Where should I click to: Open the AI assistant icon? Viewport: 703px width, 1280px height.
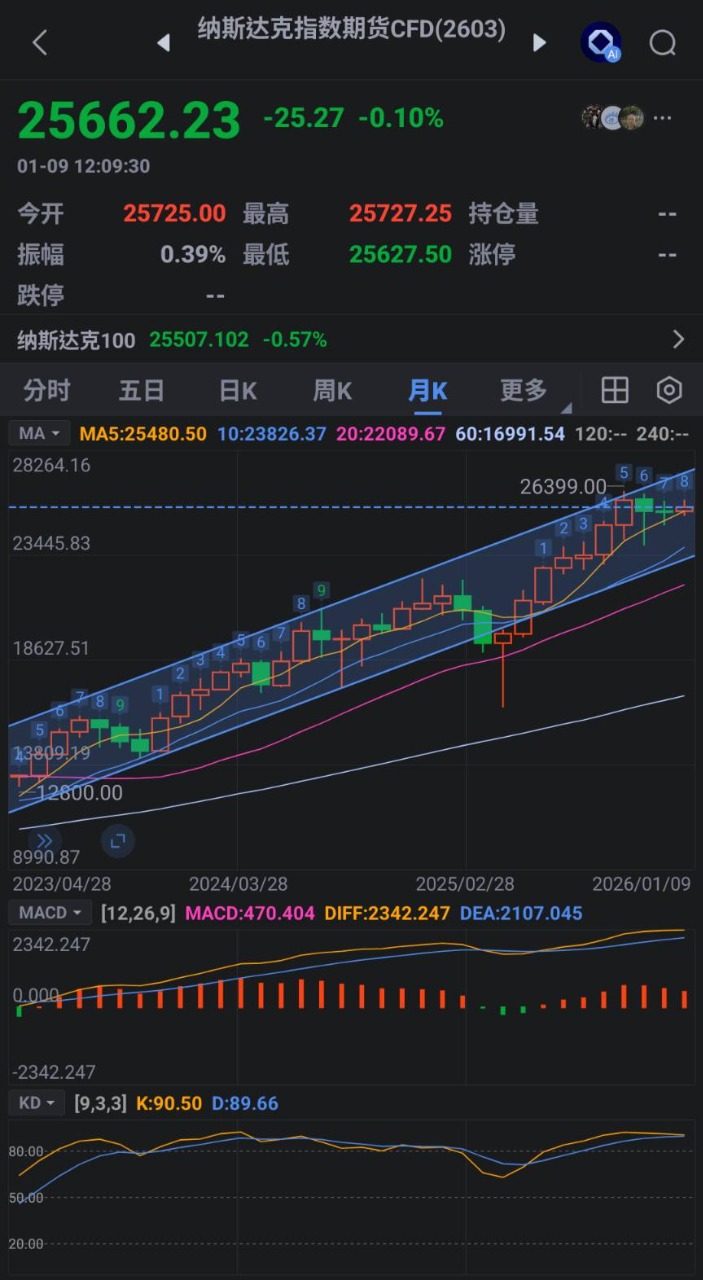pos(601,42)
